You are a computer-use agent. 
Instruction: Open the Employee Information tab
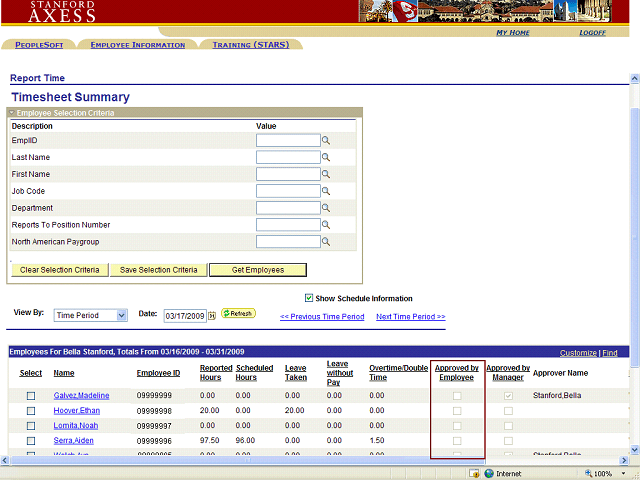(x=137, y=45)
